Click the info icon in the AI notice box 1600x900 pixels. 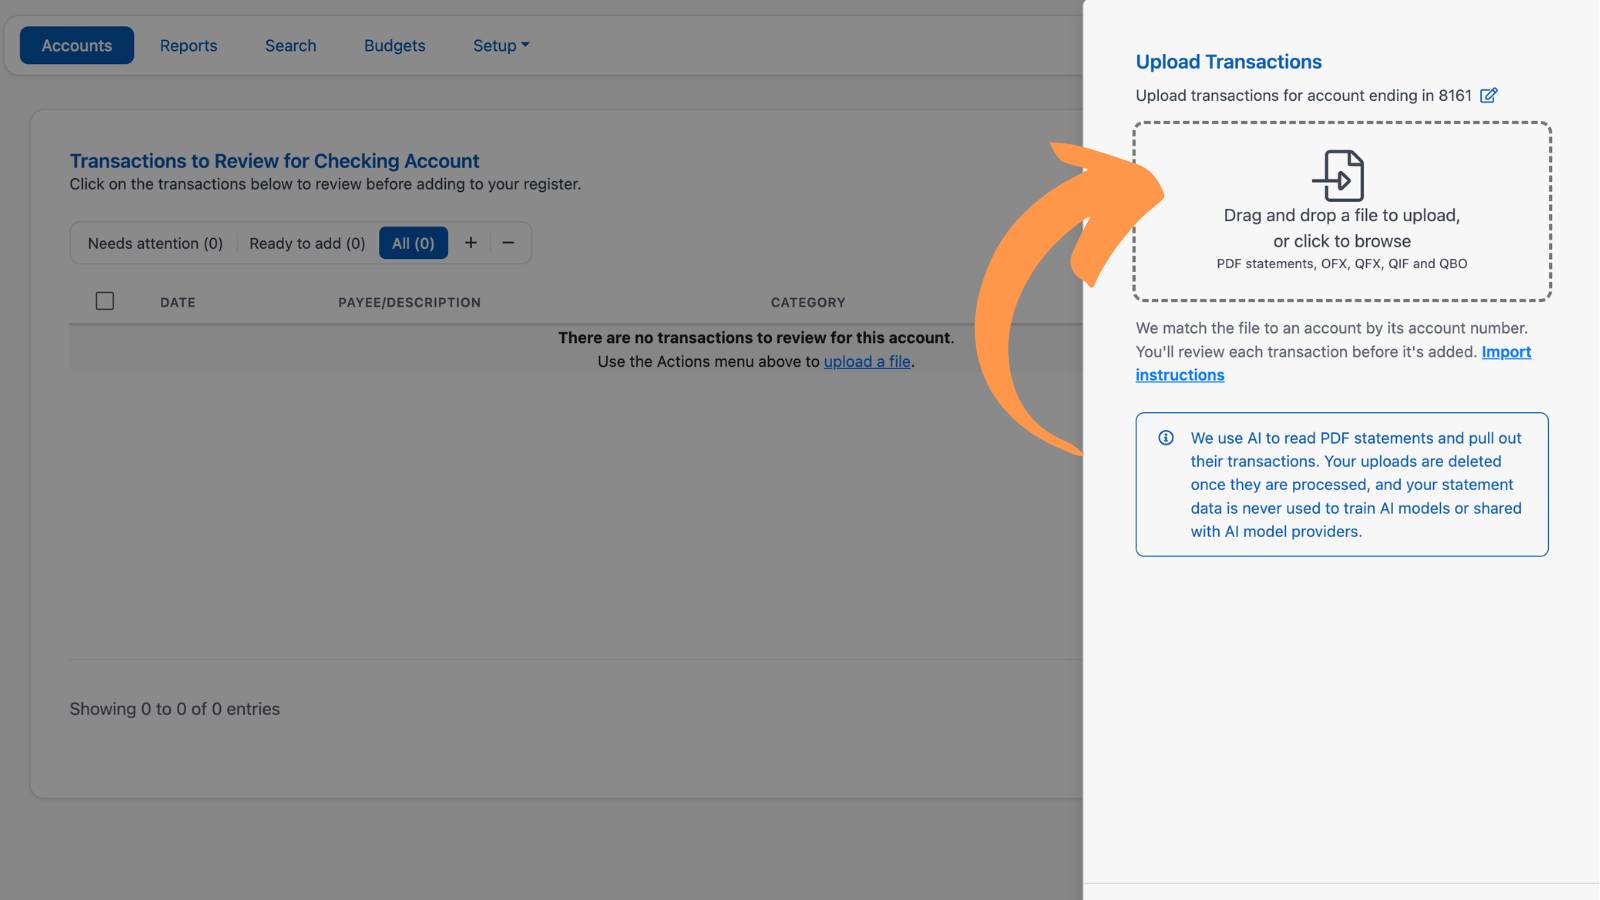1166,438
